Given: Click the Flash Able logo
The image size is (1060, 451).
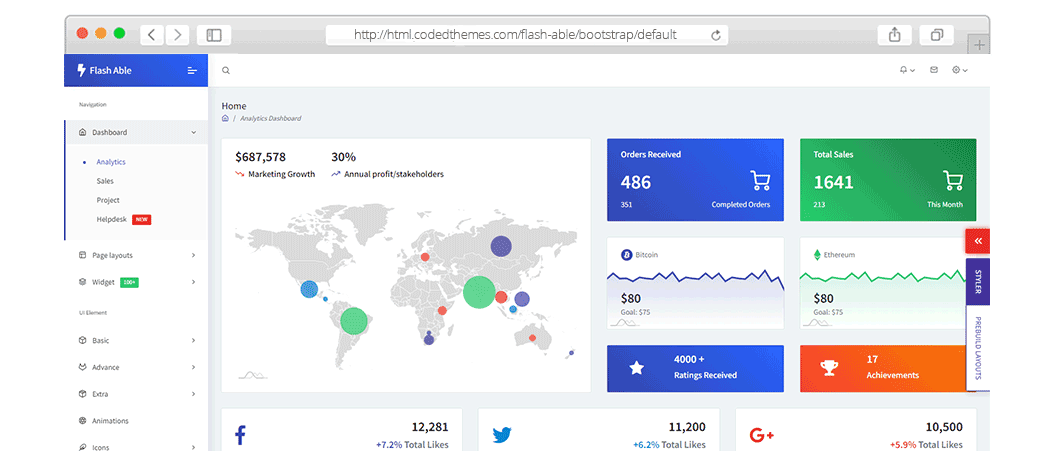Looking at the screenshot, I should click(105, 70).
